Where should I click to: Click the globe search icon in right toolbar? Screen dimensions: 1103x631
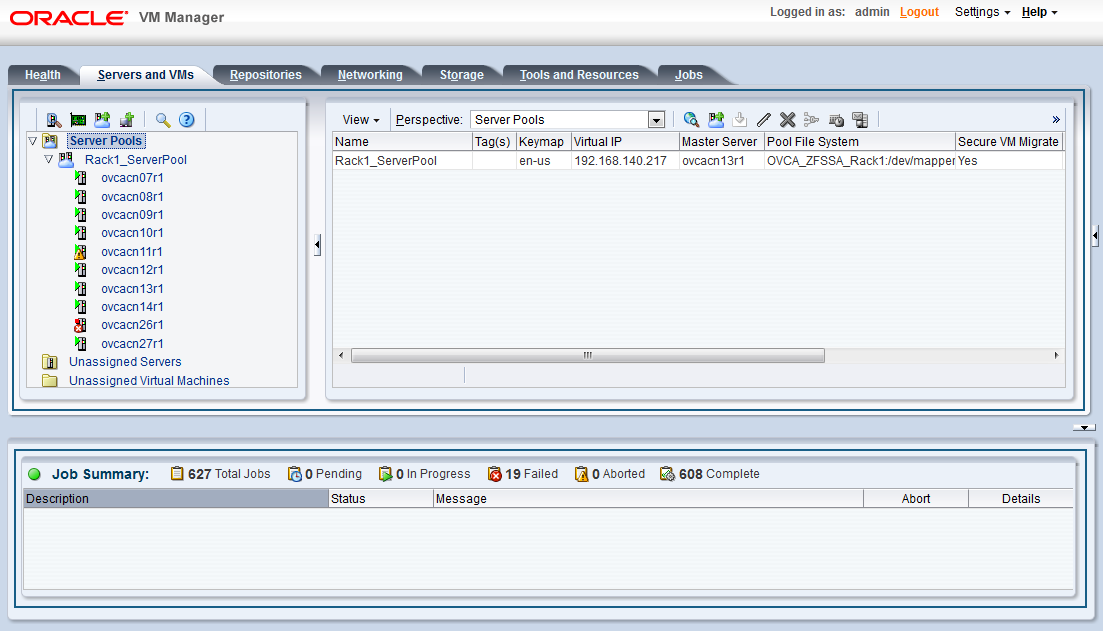[x=691, y=120]
